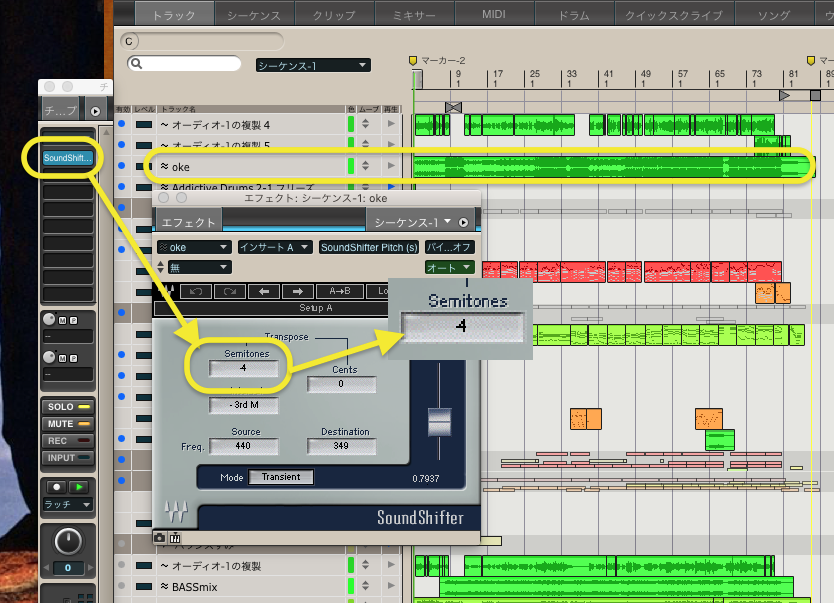Click the Destination frequency field 349
This screenshot has height=603, width=834.
coord(341,446)
